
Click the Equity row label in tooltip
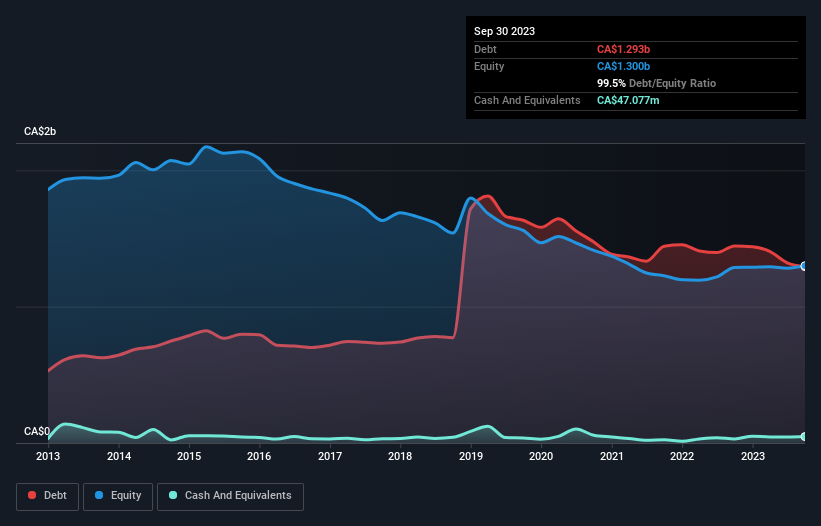click(489, 66)
